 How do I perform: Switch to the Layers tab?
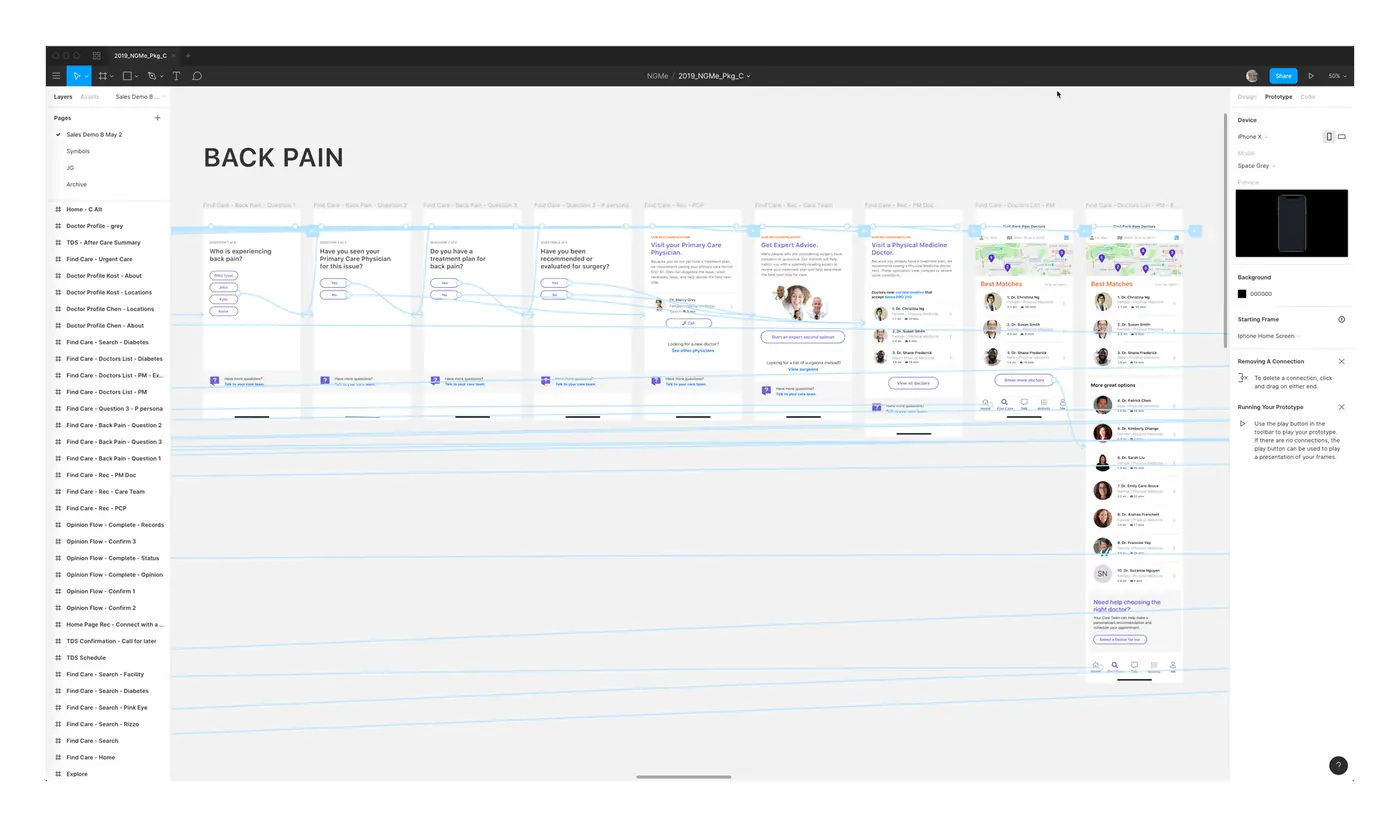pos(63,97)
